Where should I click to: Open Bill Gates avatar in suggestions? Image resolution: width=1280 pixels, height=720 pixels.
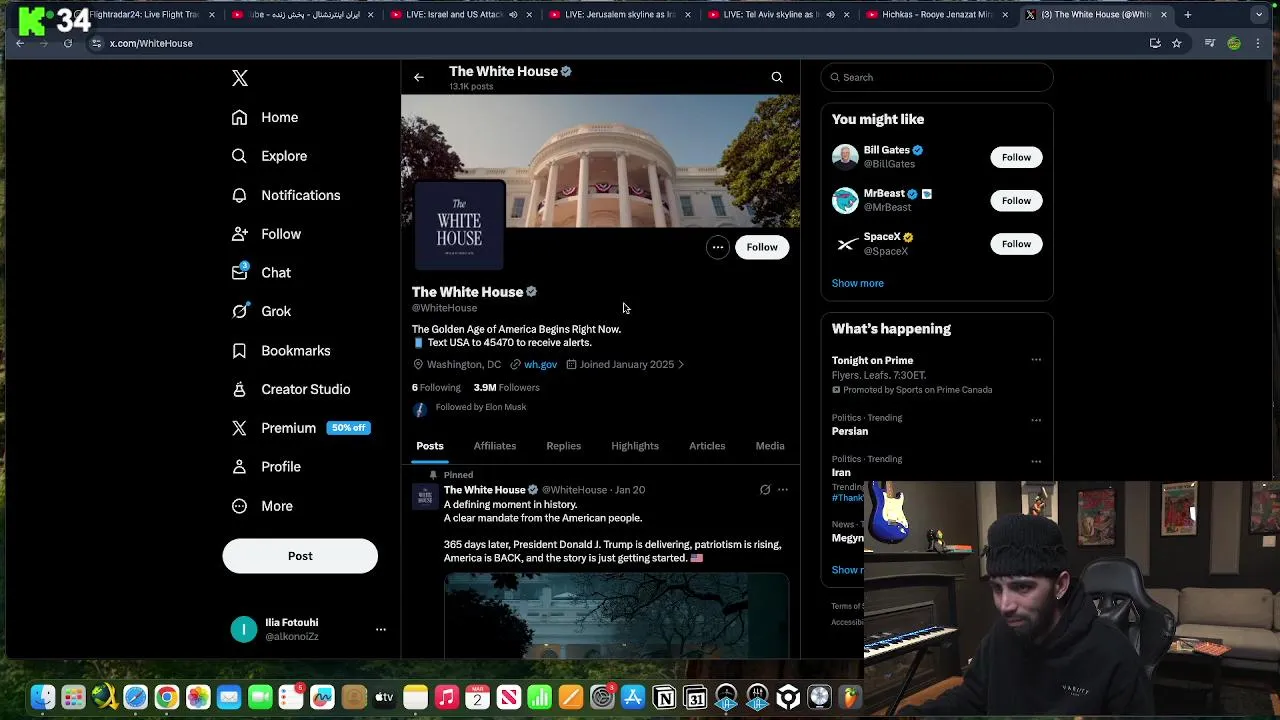coord(845,157)
